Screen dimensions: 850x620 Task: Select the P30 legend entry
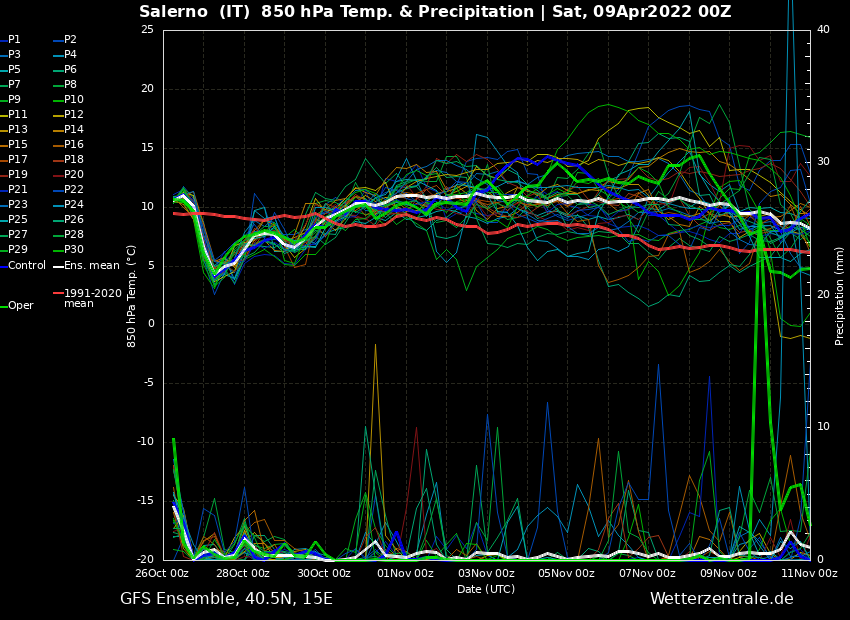(x=74, y=250)
